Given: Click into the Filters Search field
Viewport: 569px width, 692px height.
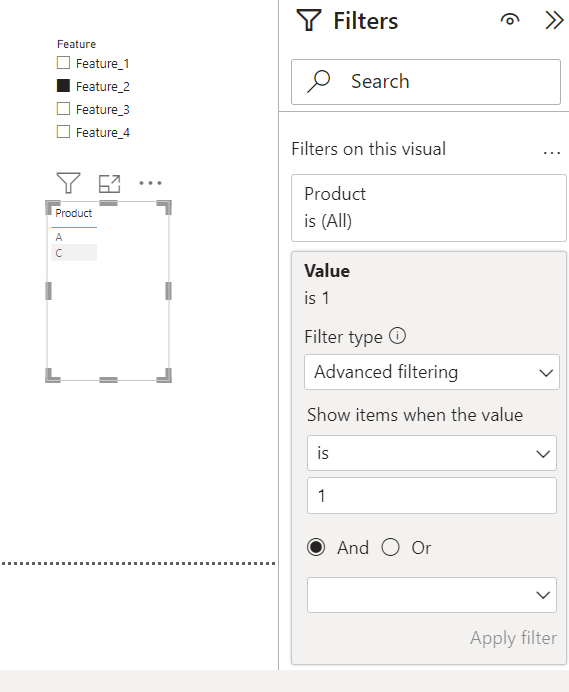Looking at the screenshot, I should coord(426,82).
